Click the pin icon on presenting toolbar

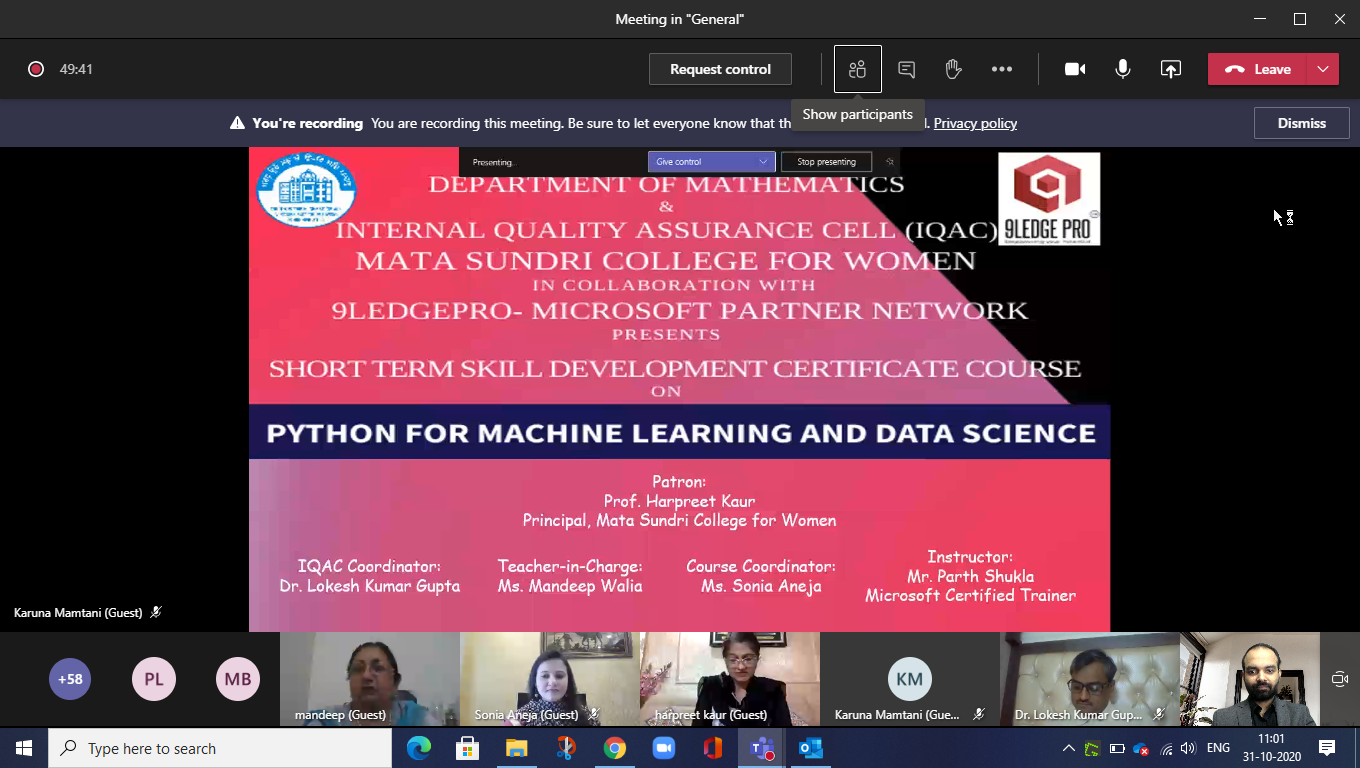click(889, 162)
